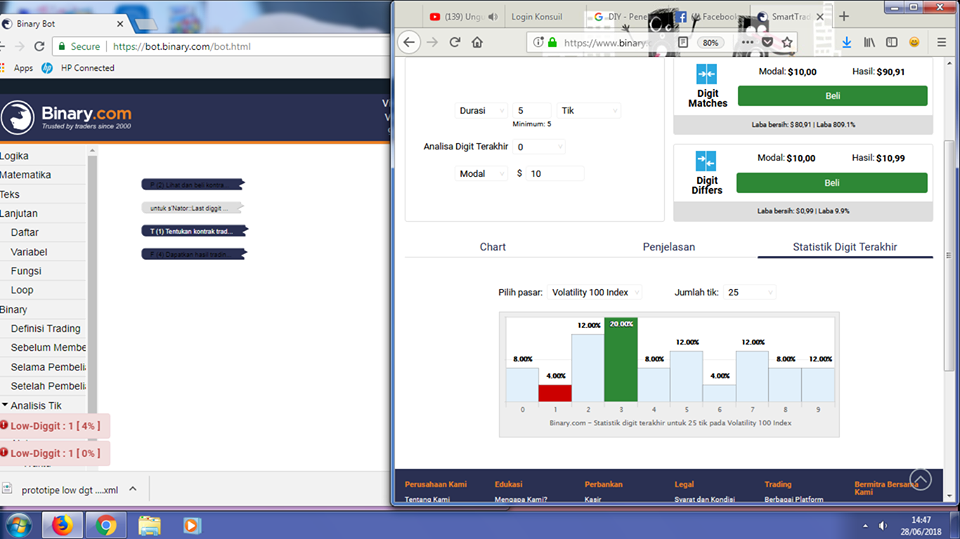Screen dimensions: 960x539
Task: Click Digit Matches contract icon
Action: pos(707,74)
